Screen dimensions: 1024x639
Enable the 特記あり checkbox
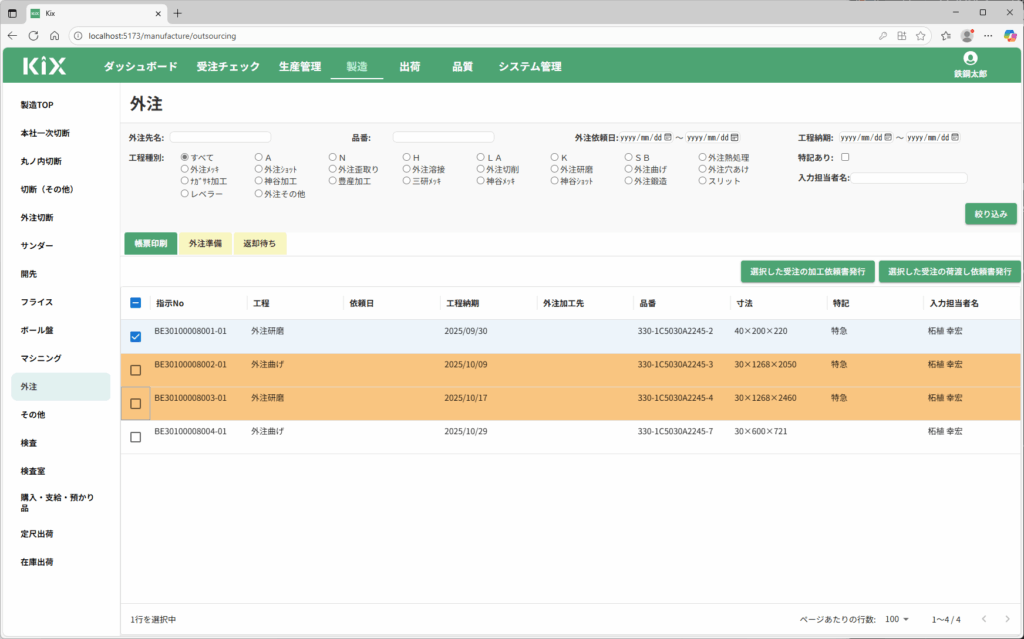(845, 157)
